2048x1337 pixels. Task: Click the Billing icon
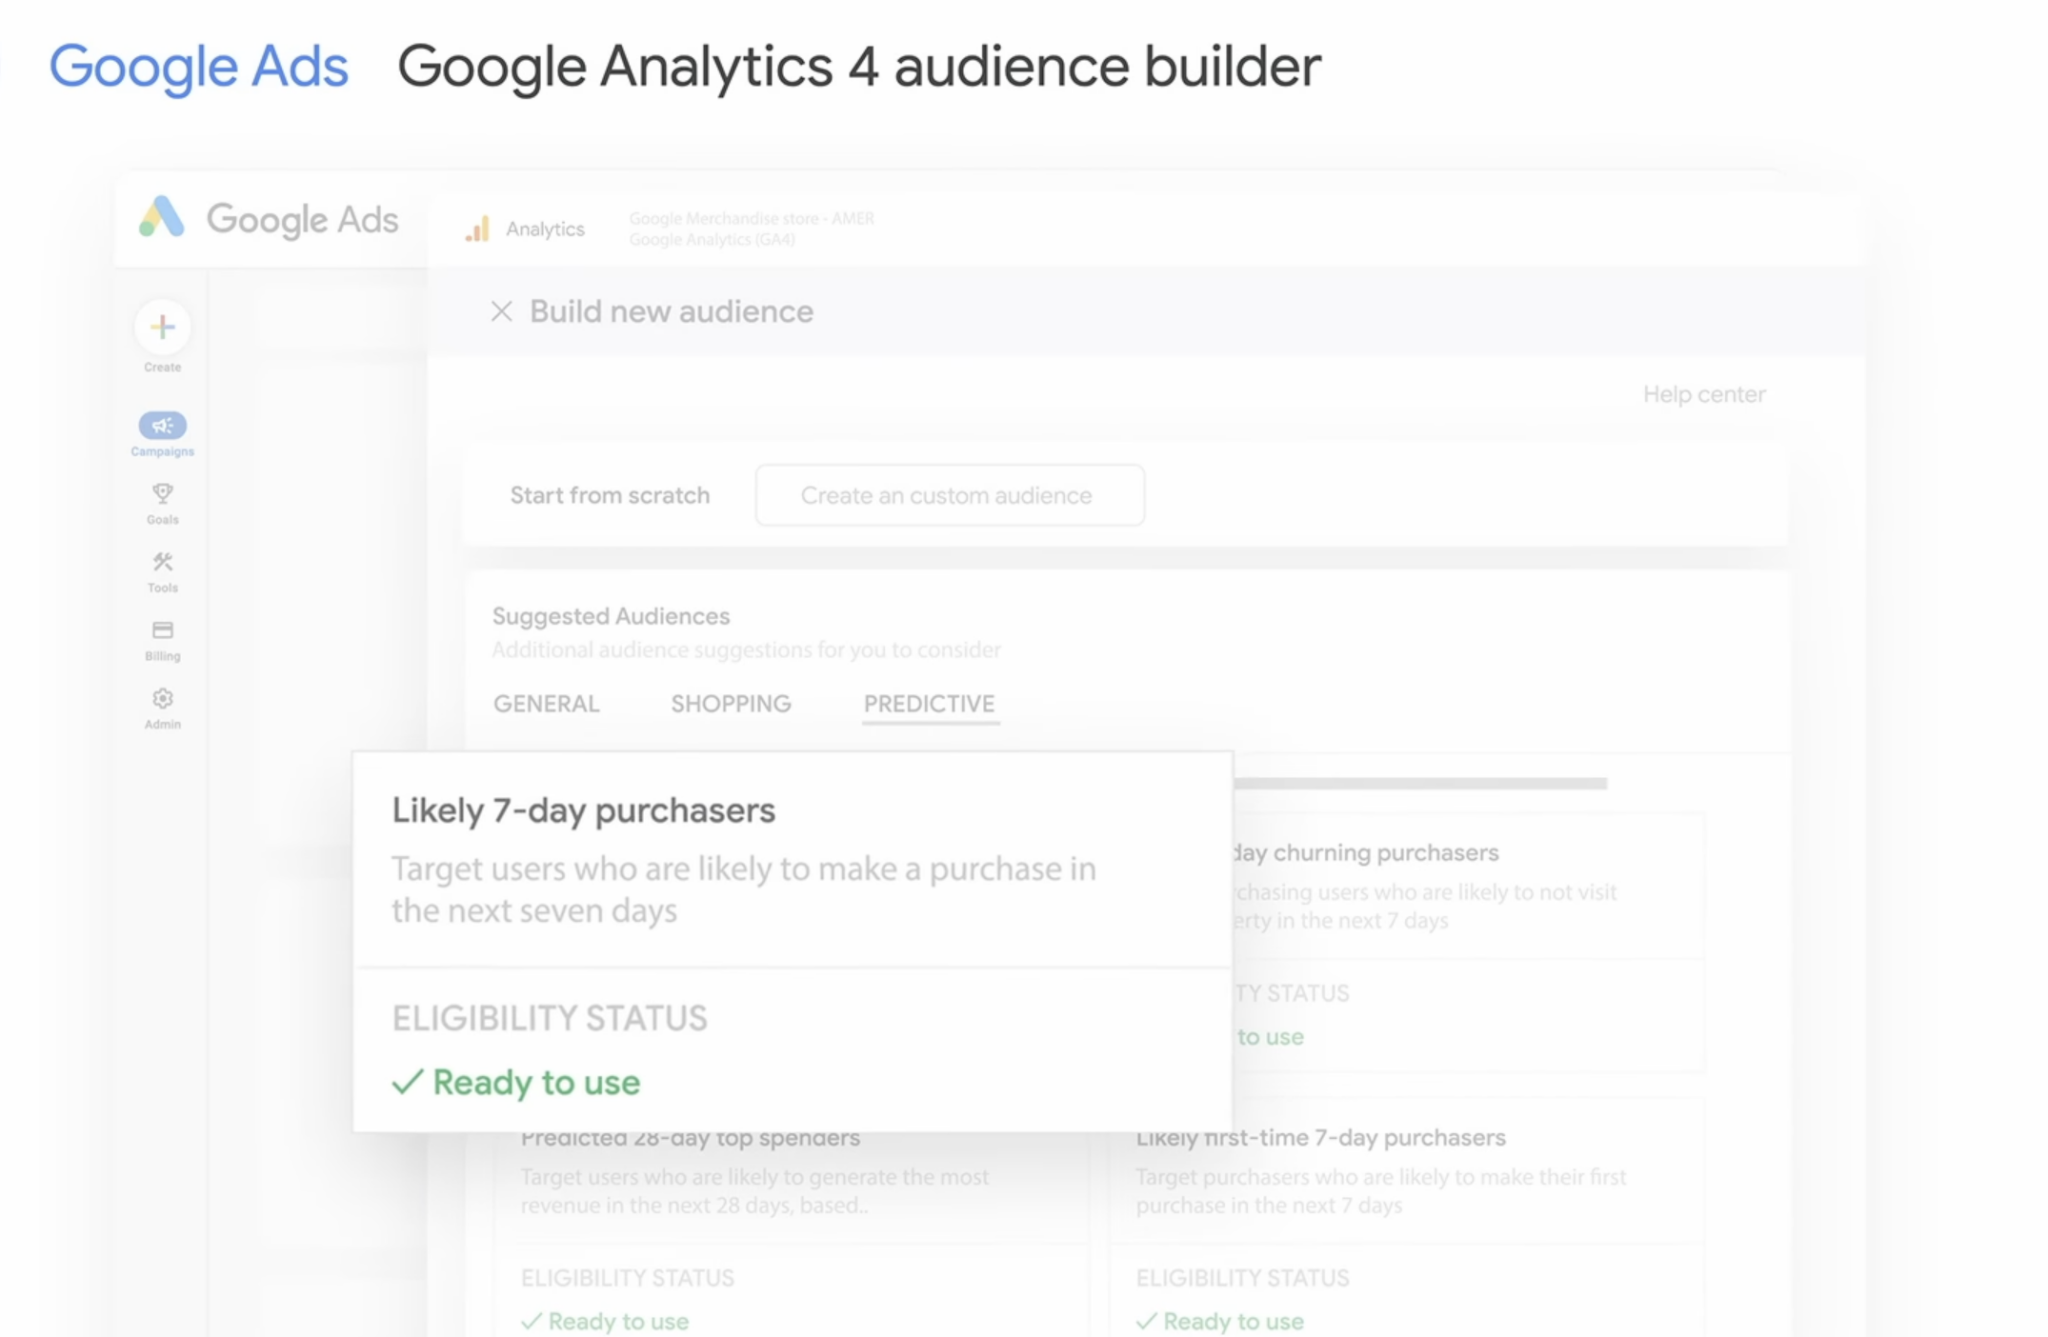click(x=161, y=630)
